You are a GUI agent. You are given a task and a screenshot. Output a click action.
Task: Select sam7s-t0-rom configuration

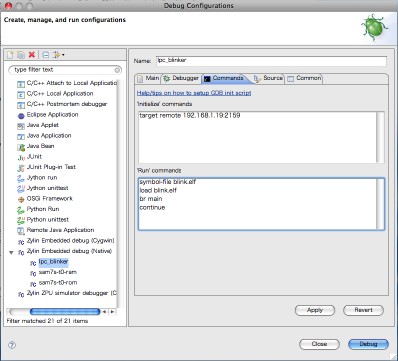[58, 283]
